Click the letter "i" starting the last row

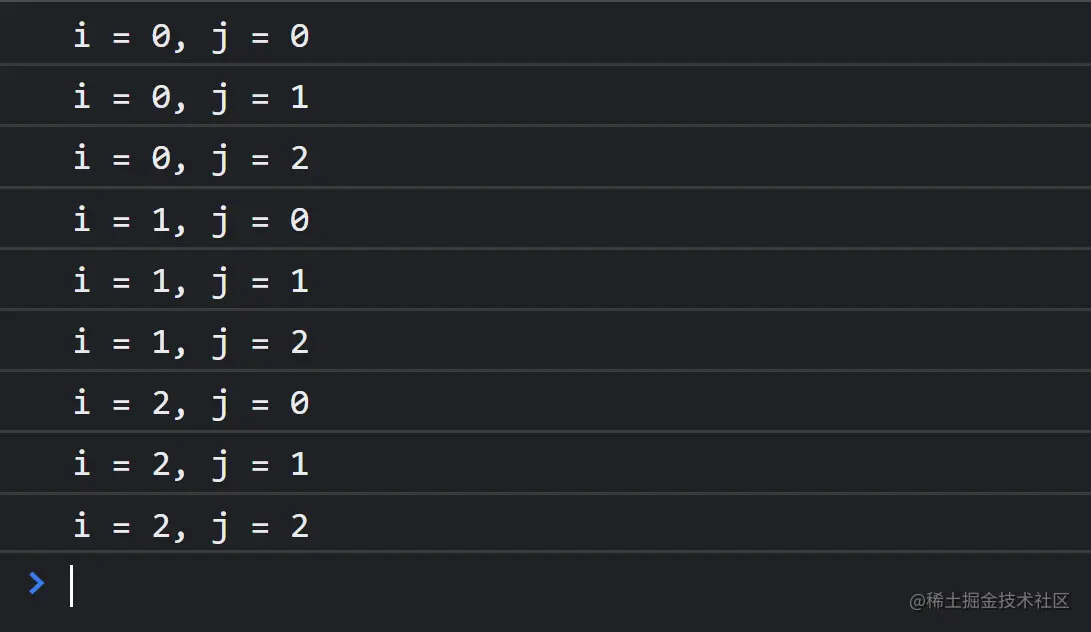82,525
